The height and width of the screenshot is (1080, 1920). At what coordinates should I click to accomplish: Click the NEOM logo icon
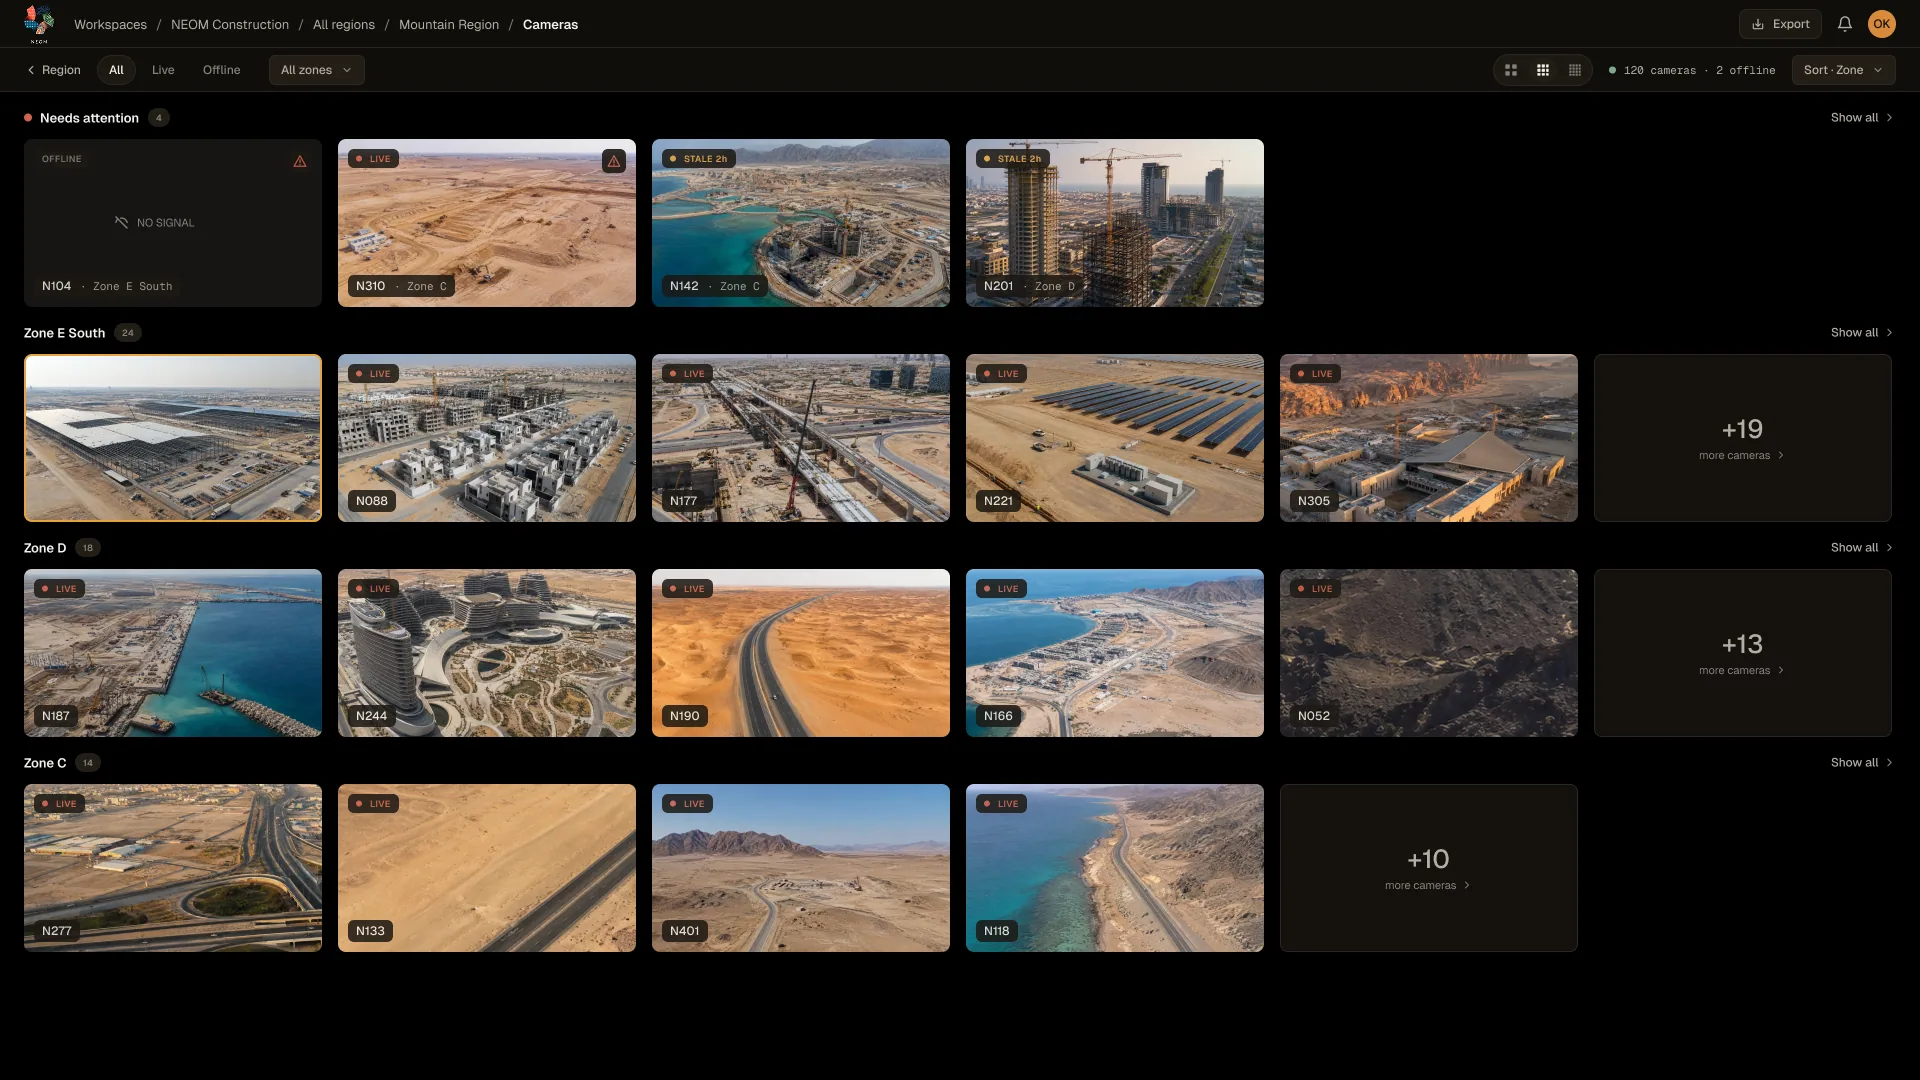click(39, 24)
